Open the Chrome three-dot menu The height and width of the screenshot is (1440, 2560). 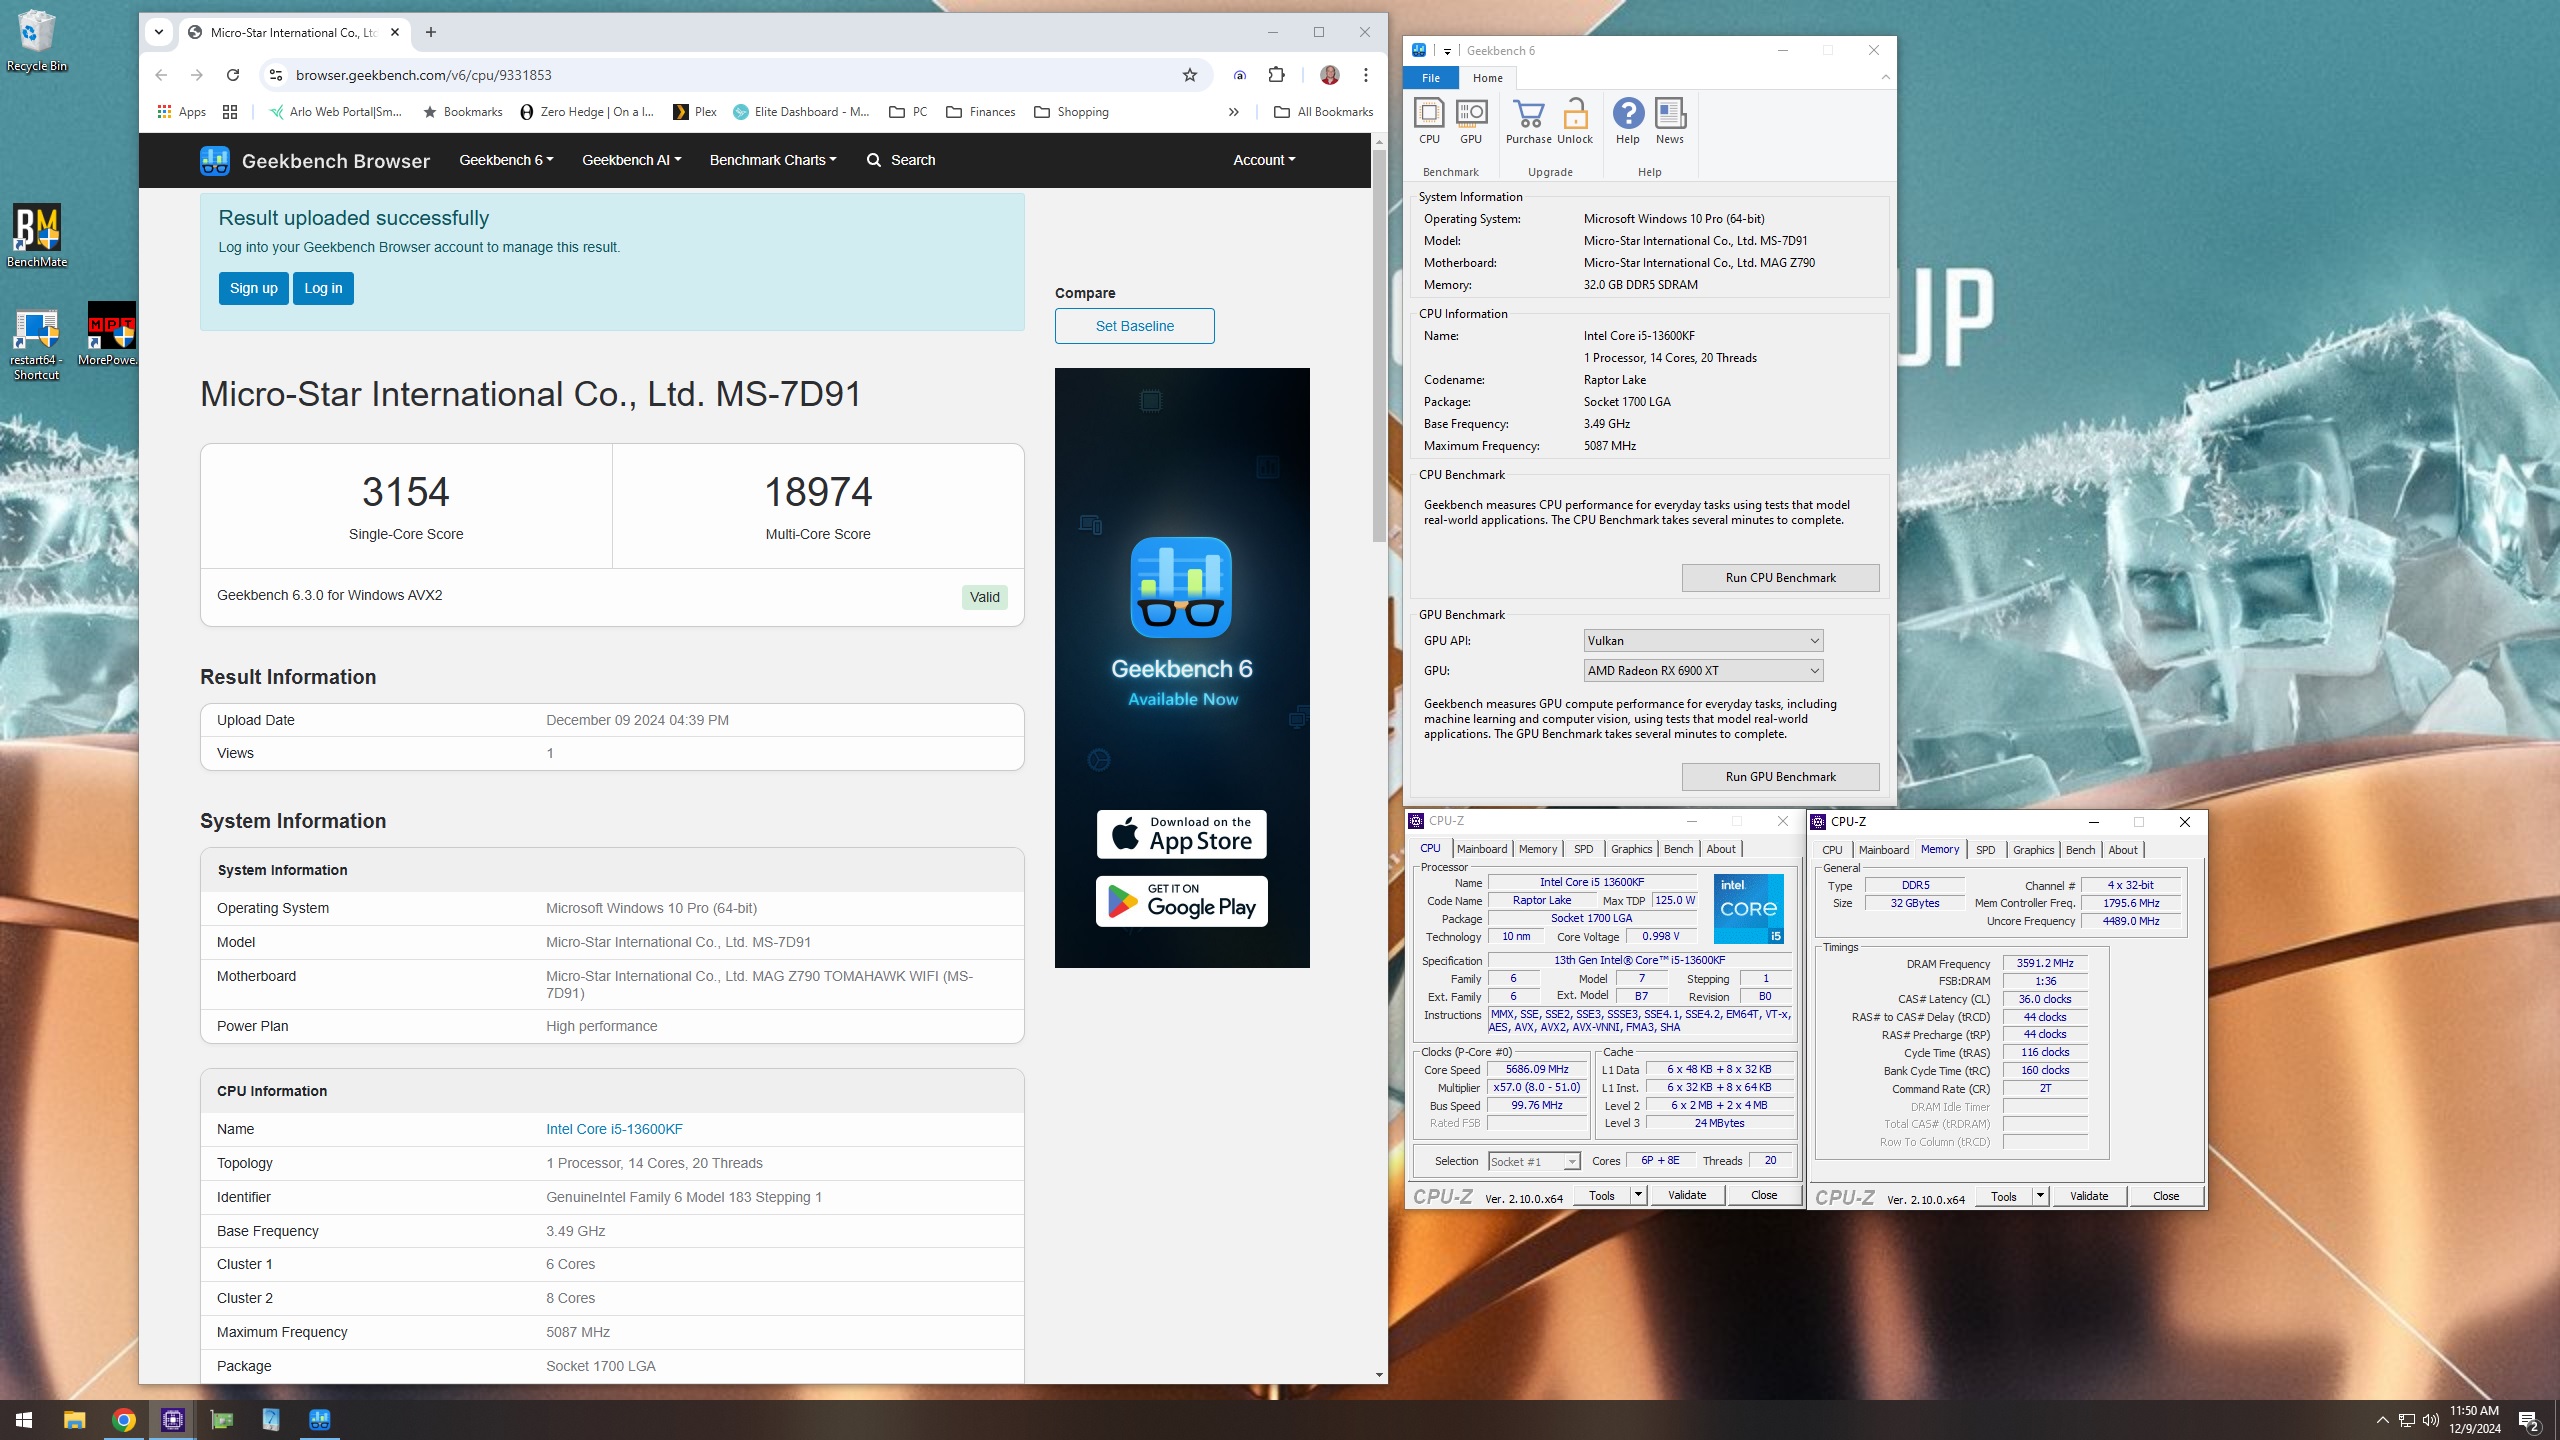click(1366, 75)
